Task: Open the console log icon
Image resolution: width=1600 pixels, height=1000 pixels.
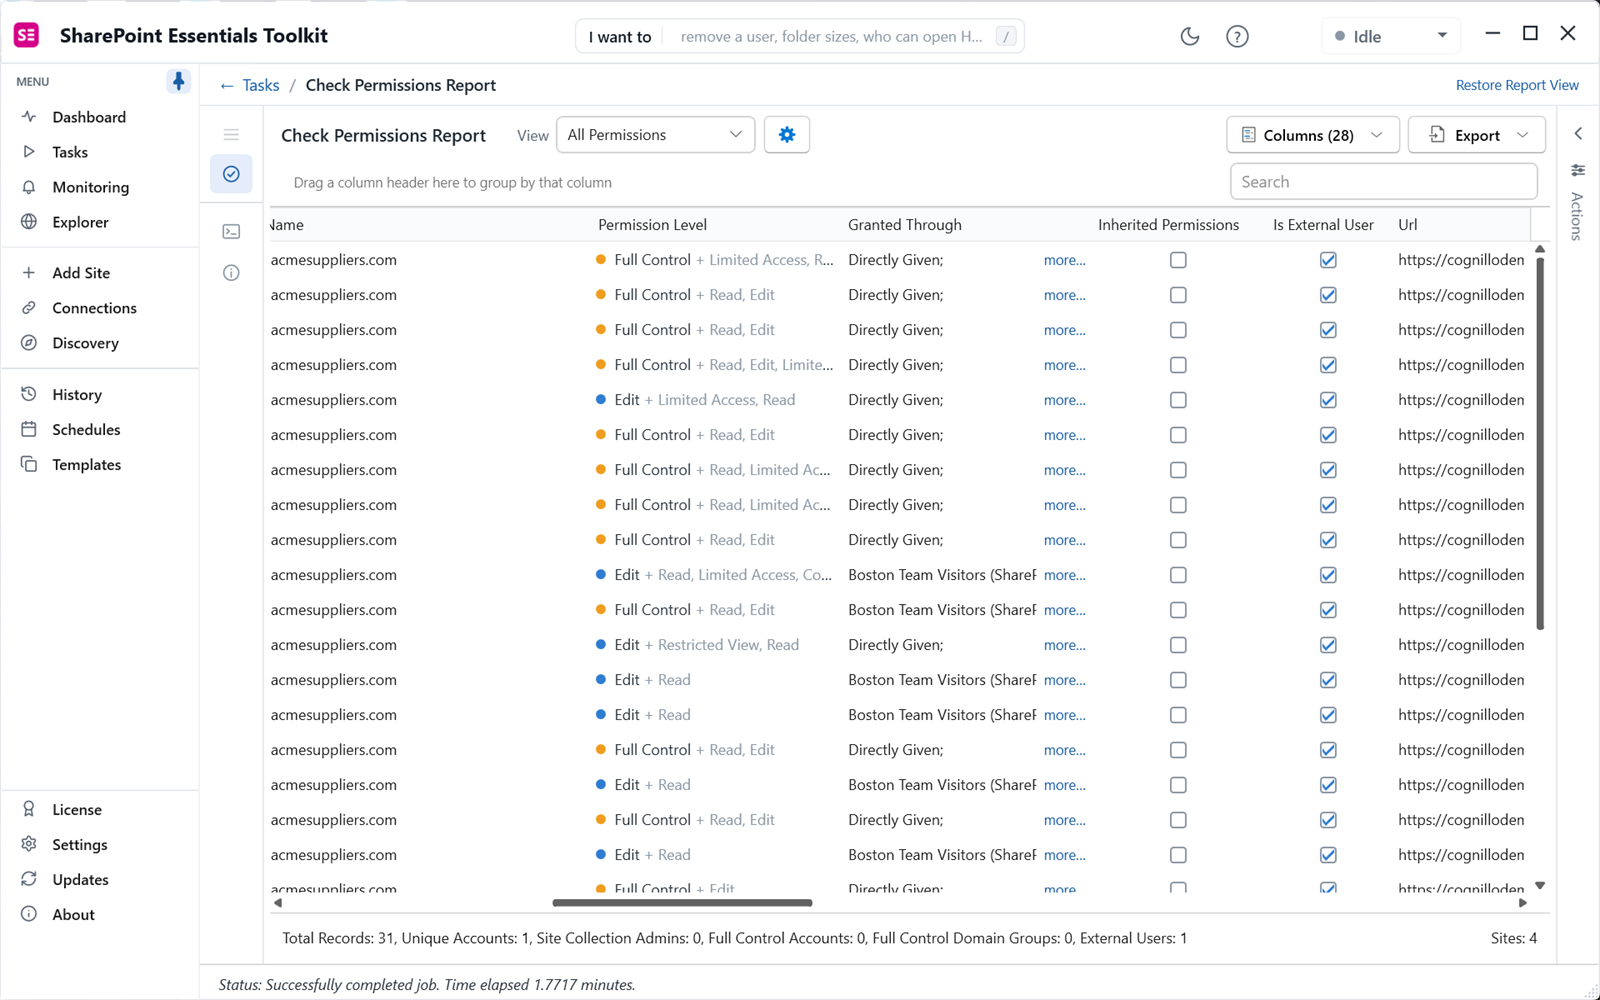Action: coord(231,232)
